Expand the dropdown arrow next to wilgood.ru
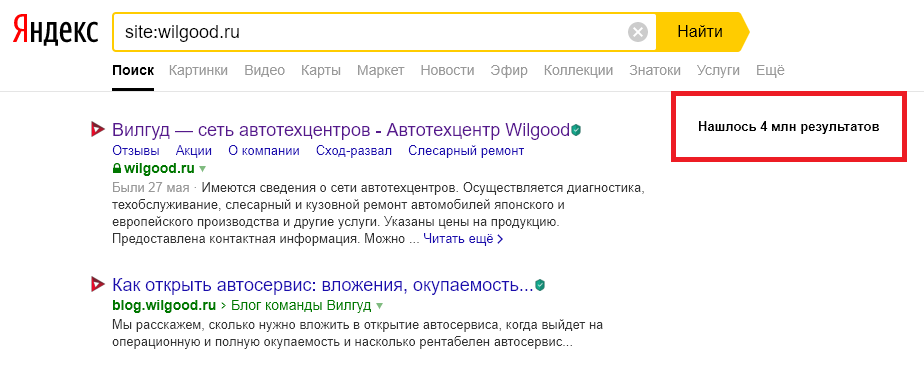924x368 pixels. point(202,169)
